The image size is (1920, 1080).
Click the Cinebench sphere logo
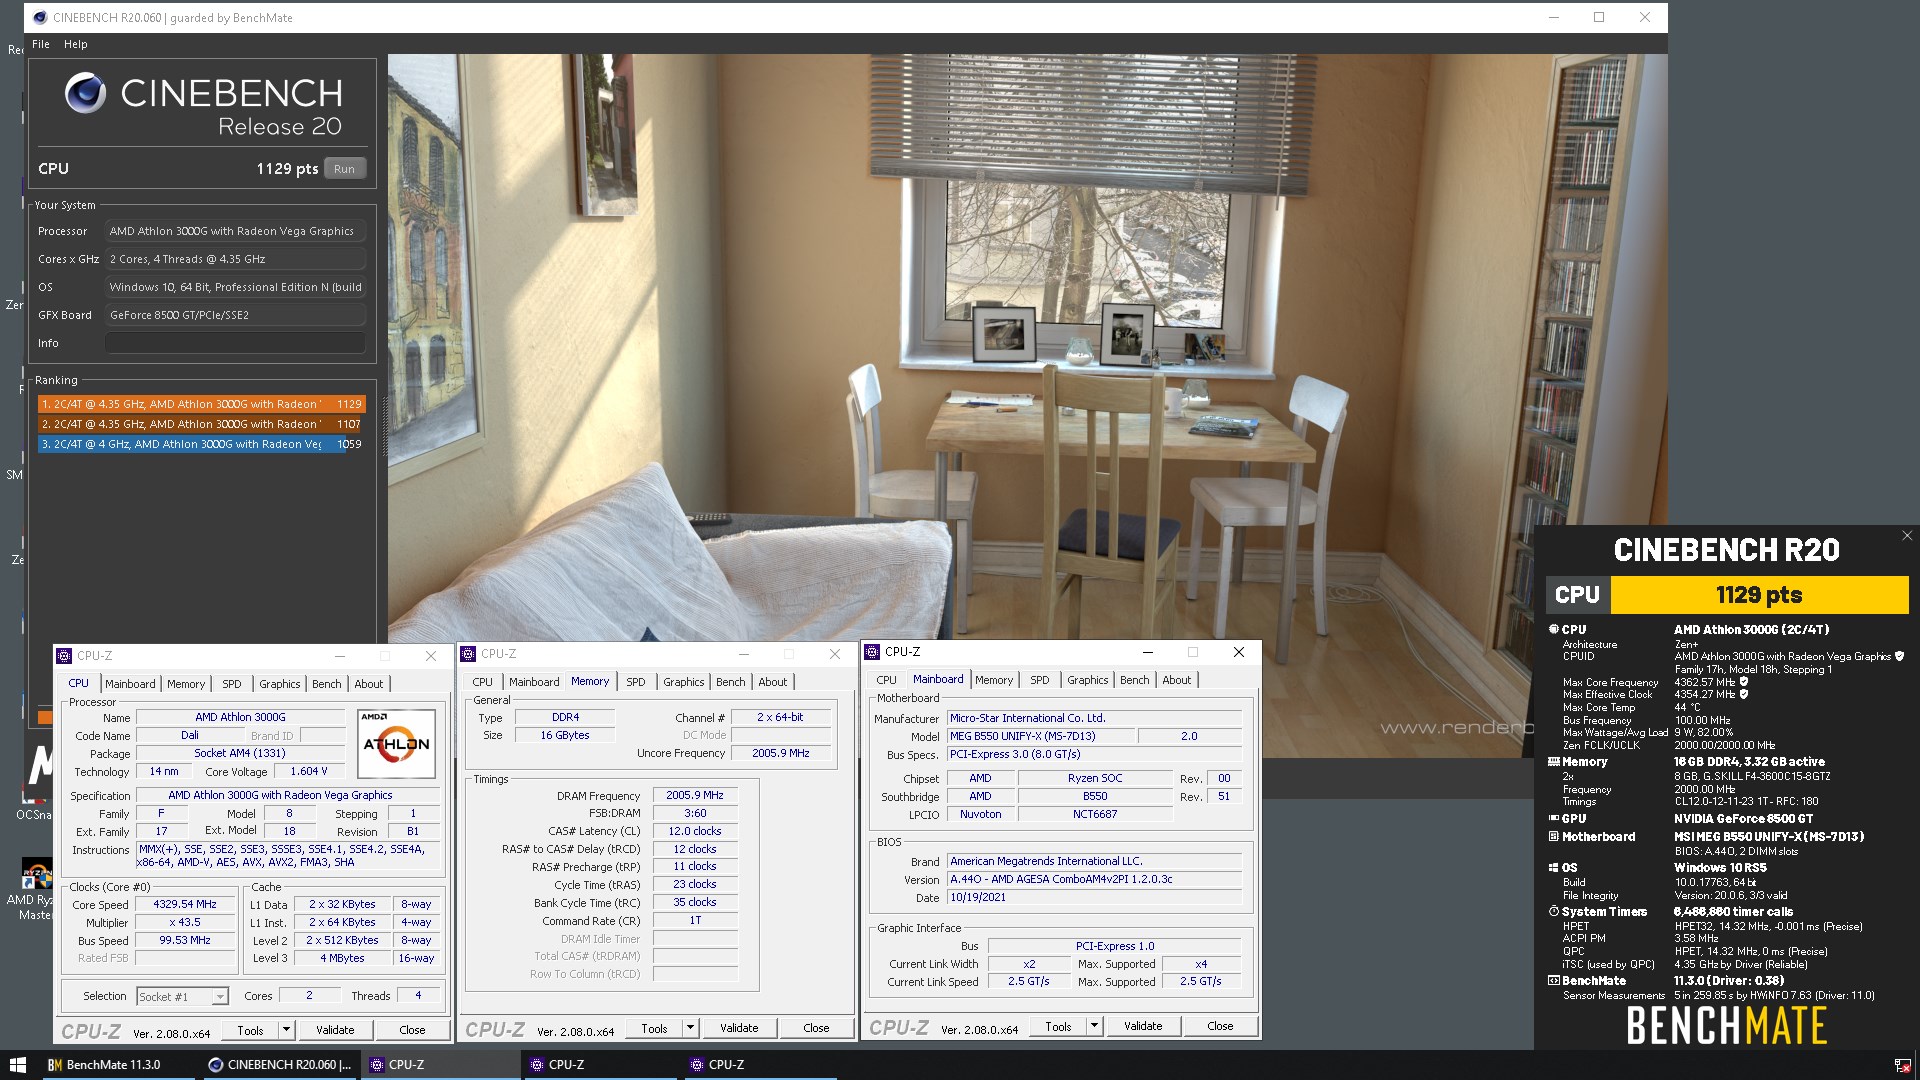[85, 93]
